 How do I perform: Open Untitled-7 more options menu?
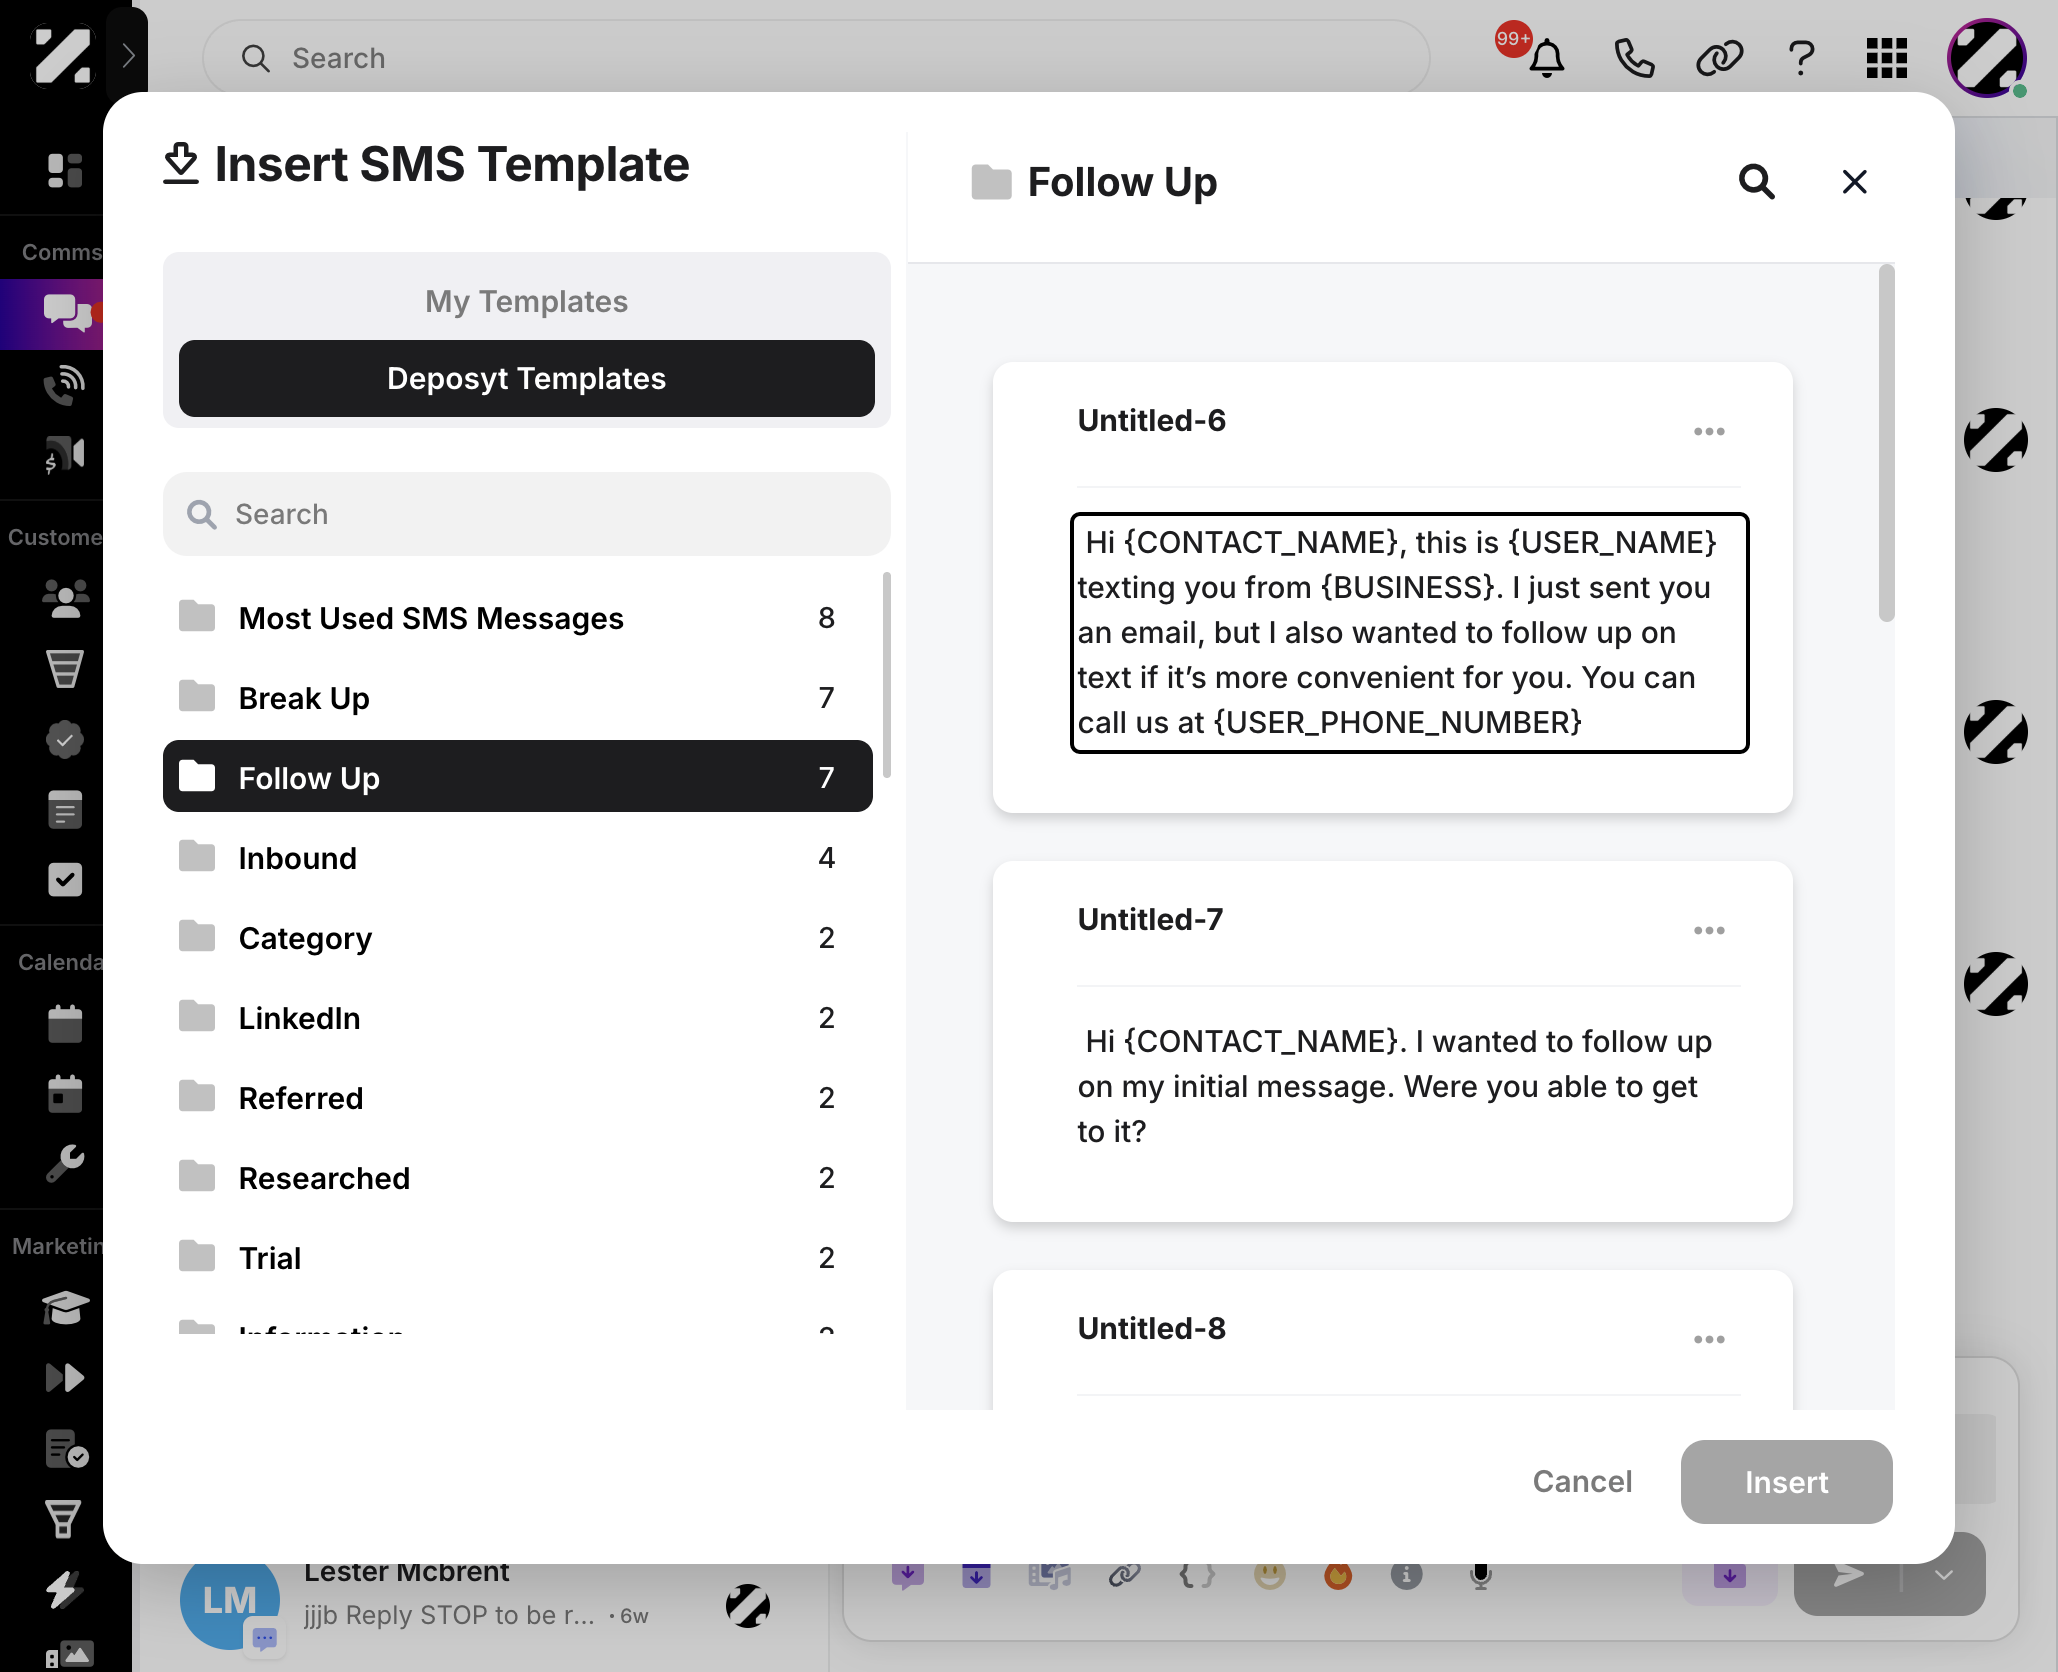(1709, 931)
